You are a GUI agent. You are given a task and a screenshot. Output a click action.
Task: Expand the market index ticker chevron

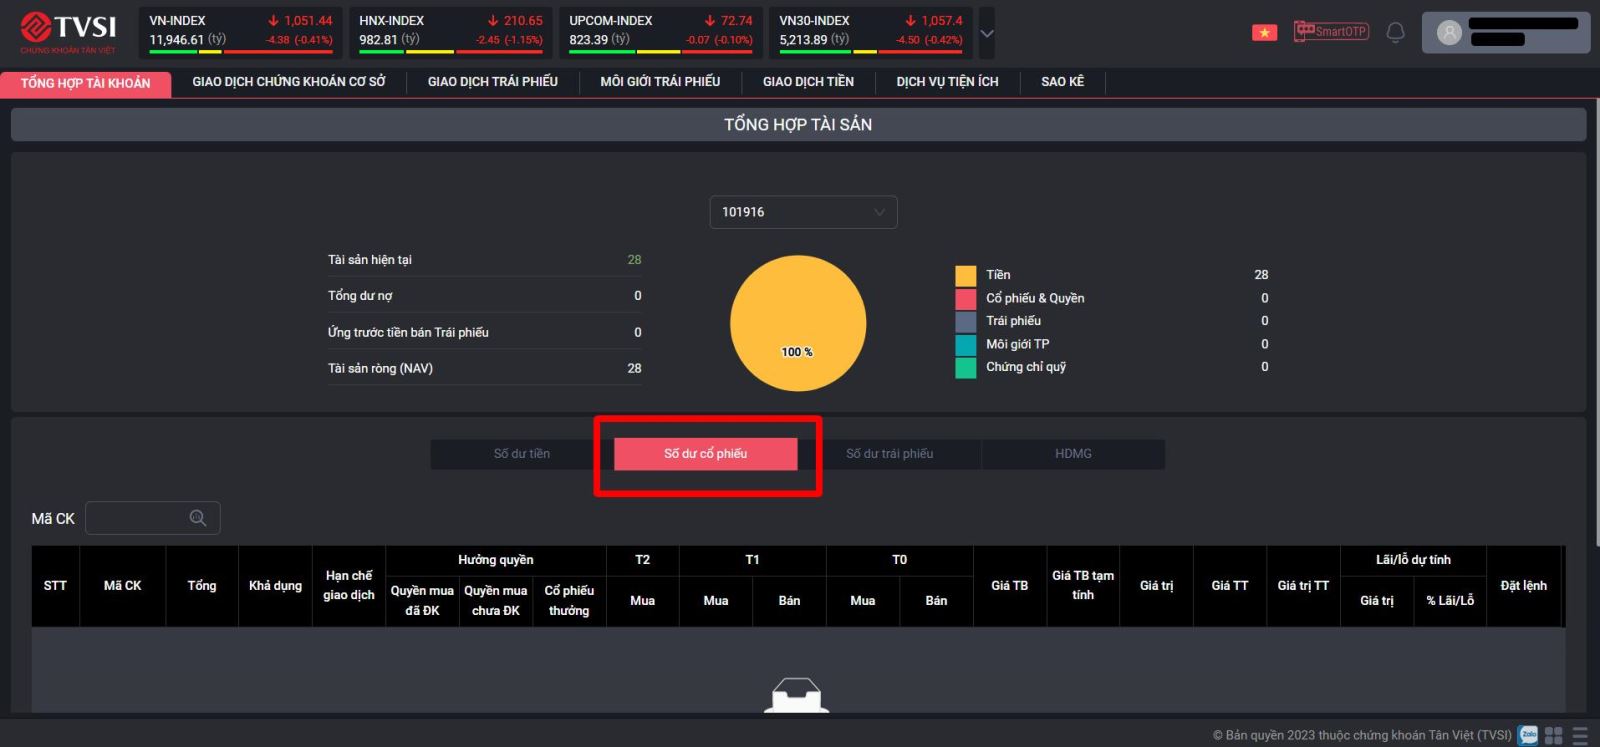click(x=987, y=33)
